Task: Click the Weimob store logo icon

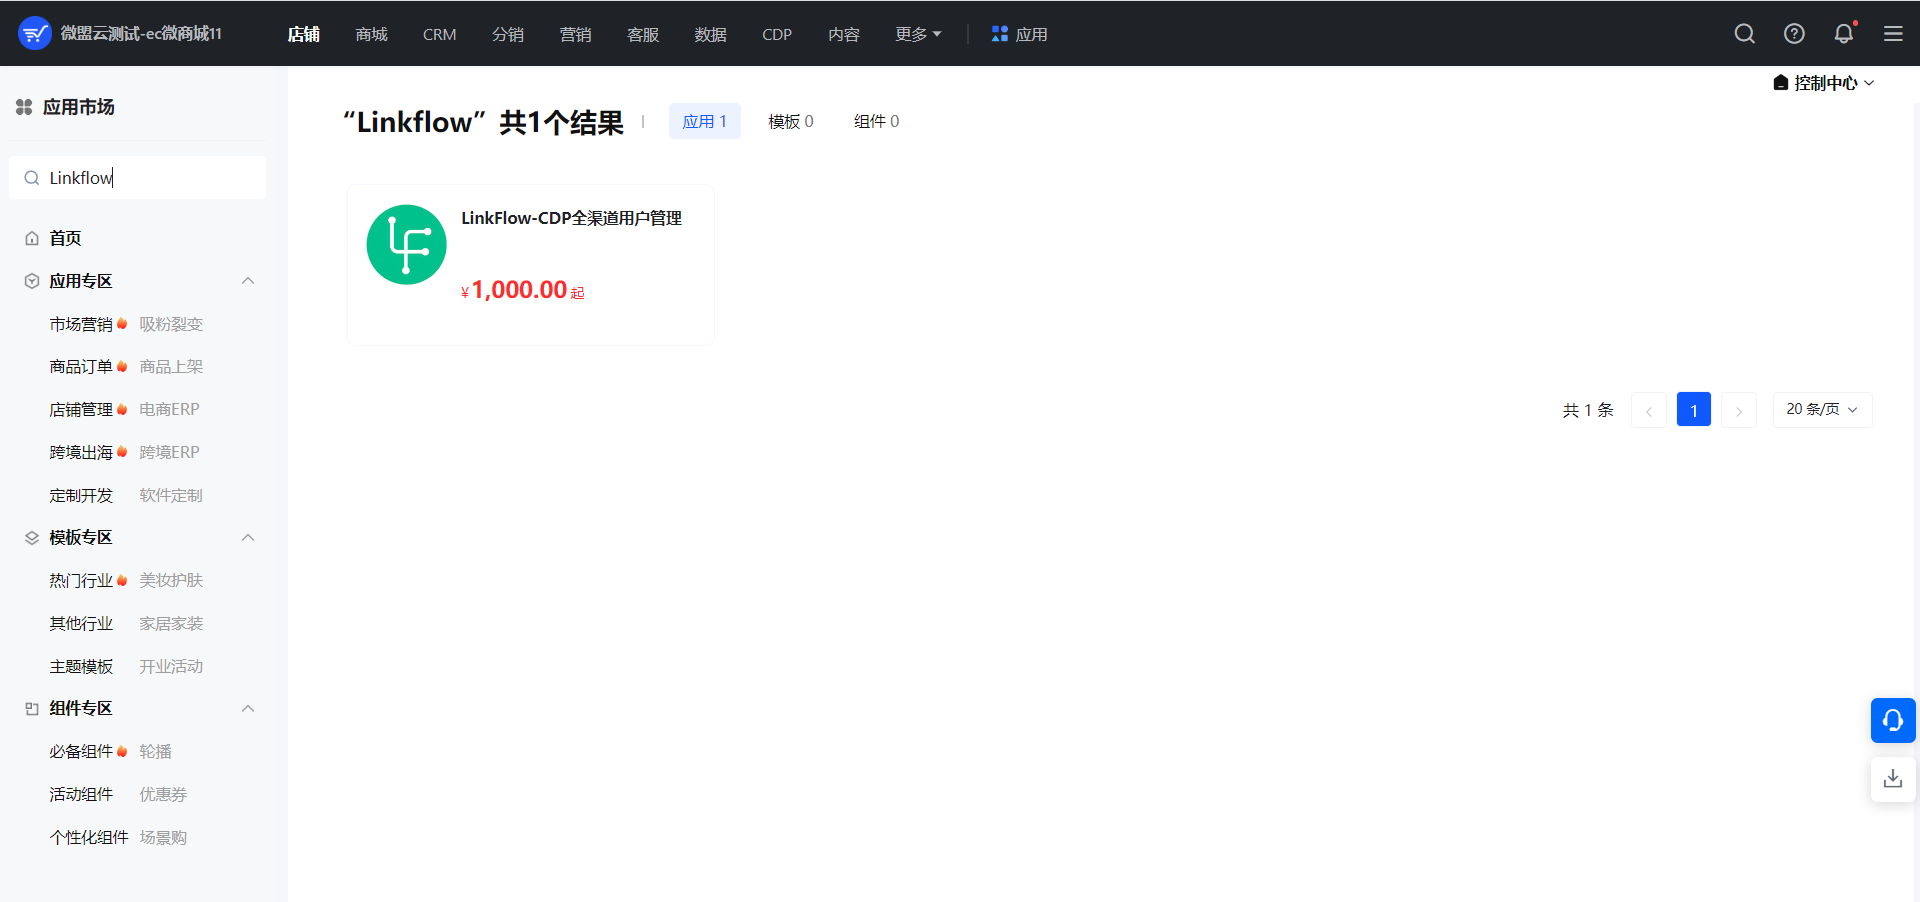Action: [x=35, y=33]
